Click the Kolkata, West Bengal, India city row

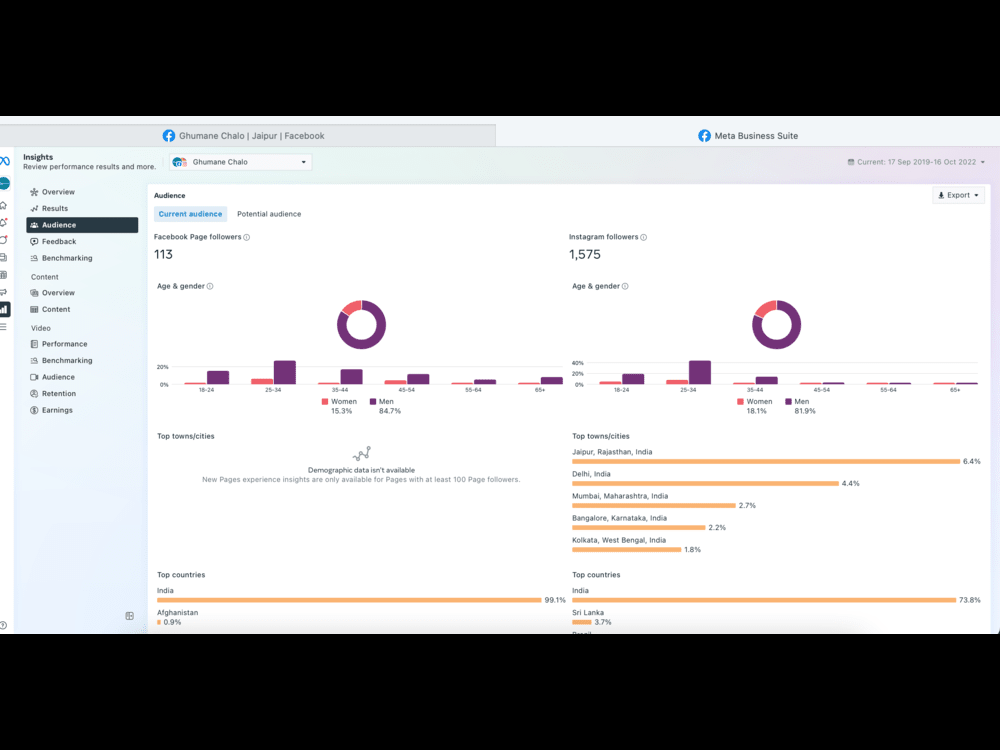coord(776,545)
